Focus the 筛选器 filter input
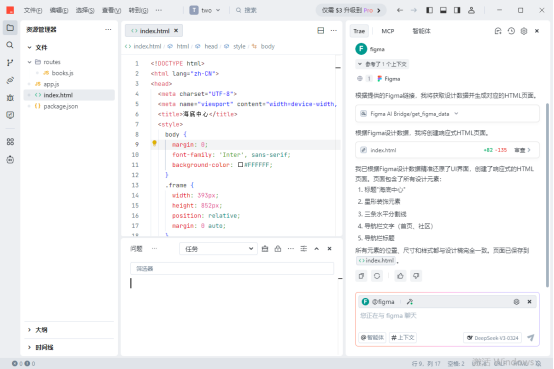The width and height of the screenshot is (554, 369). pos(232,269)
